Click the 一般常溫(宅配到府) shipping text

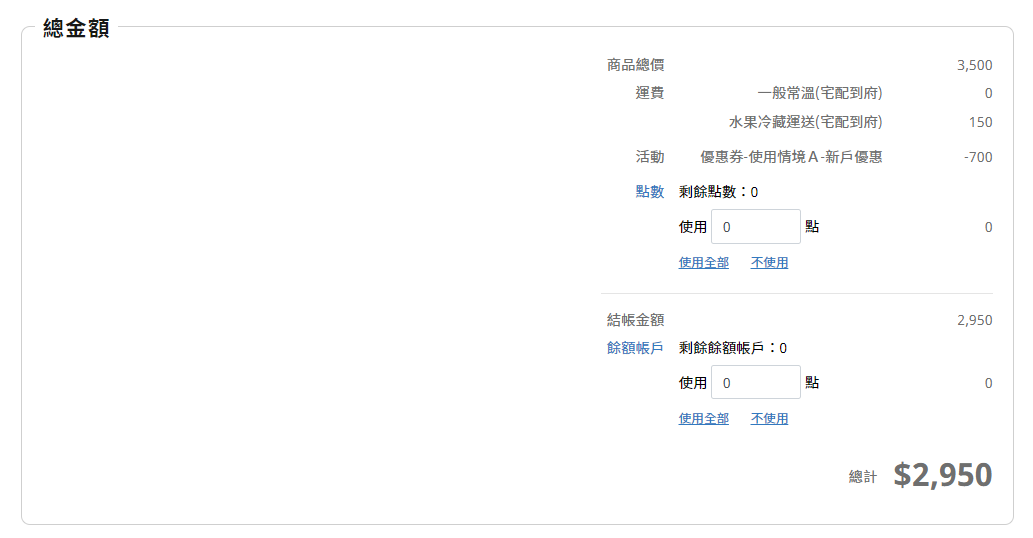pos(820,93)
